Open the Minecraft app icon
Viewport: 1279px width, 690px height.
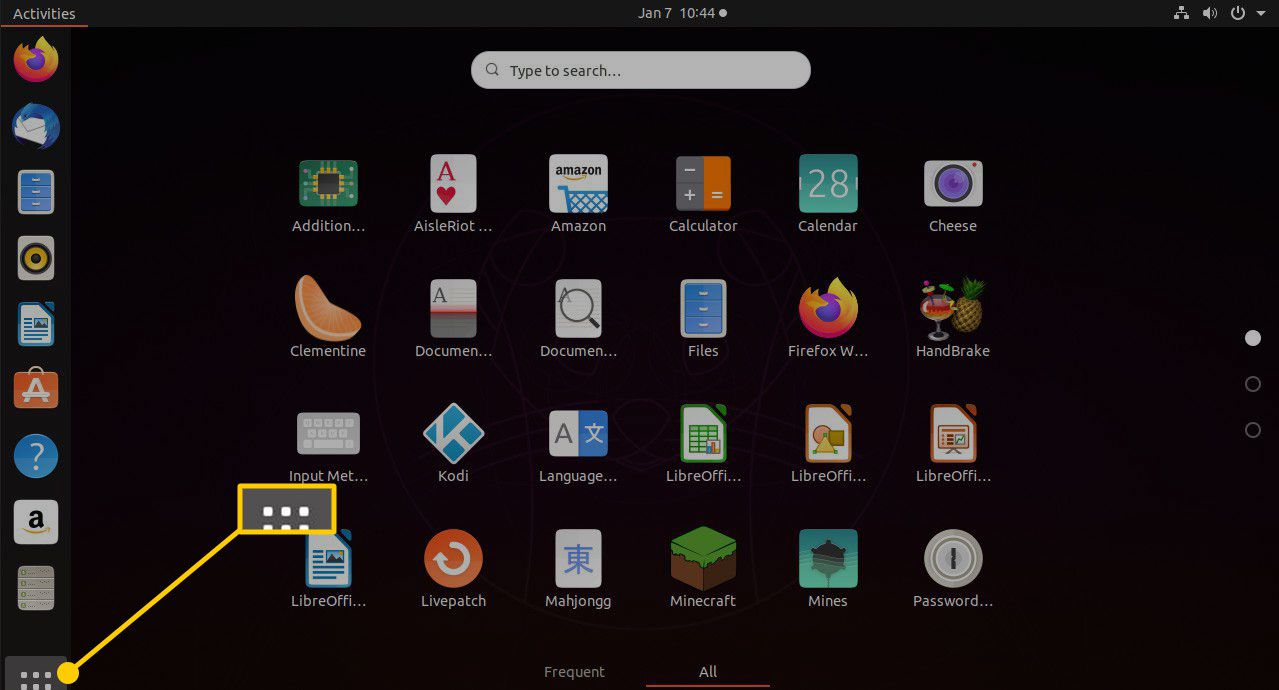(x=703, y=559)
